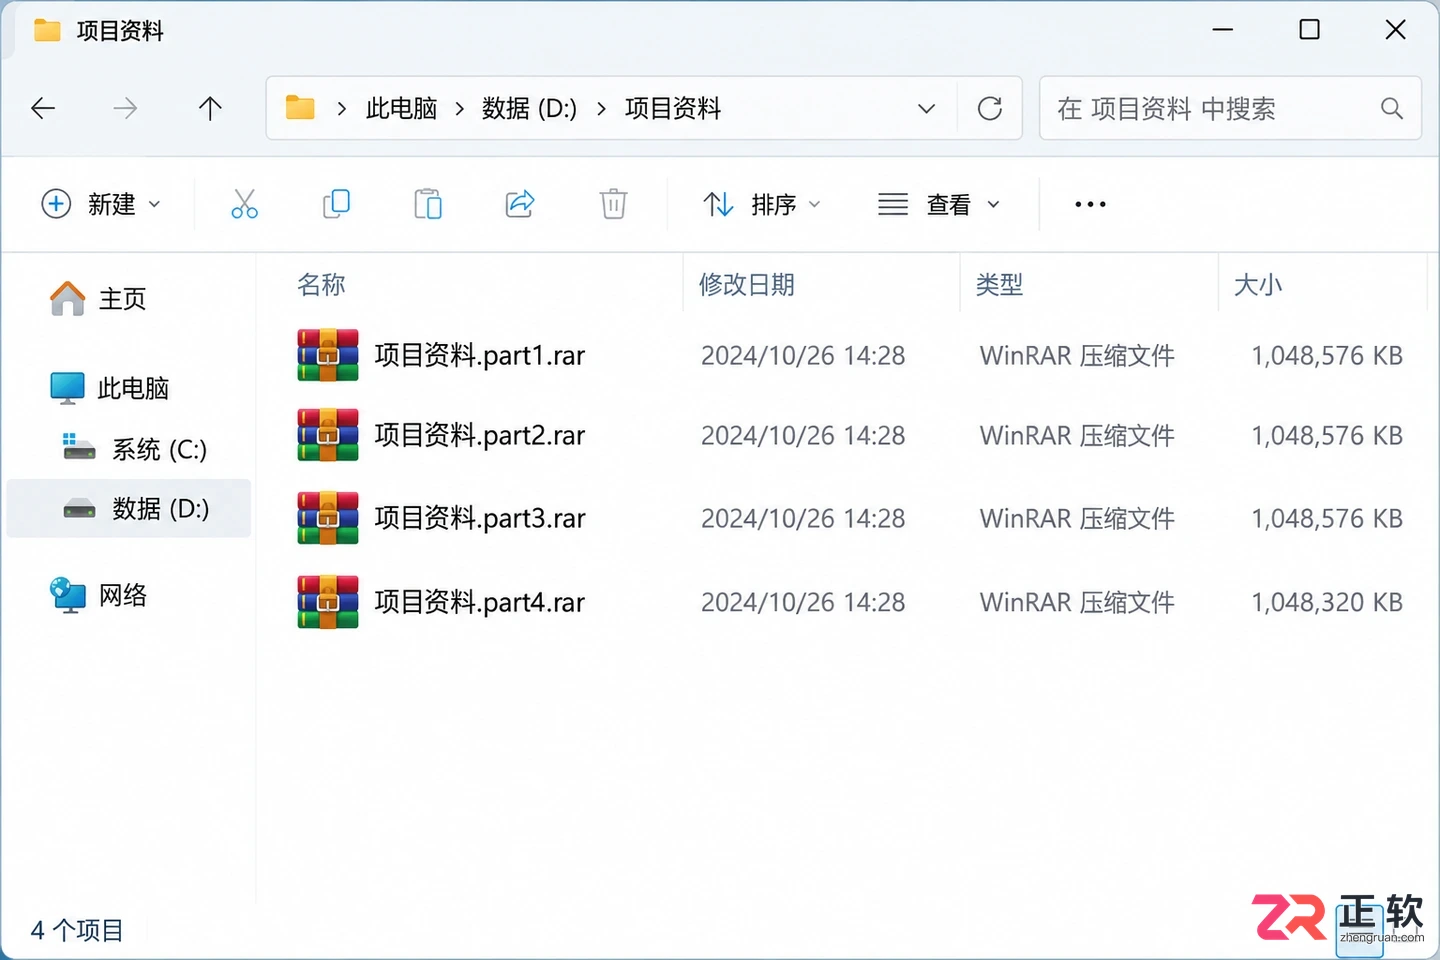
Task: Go up one folder level
Action: tap(210, 108)
